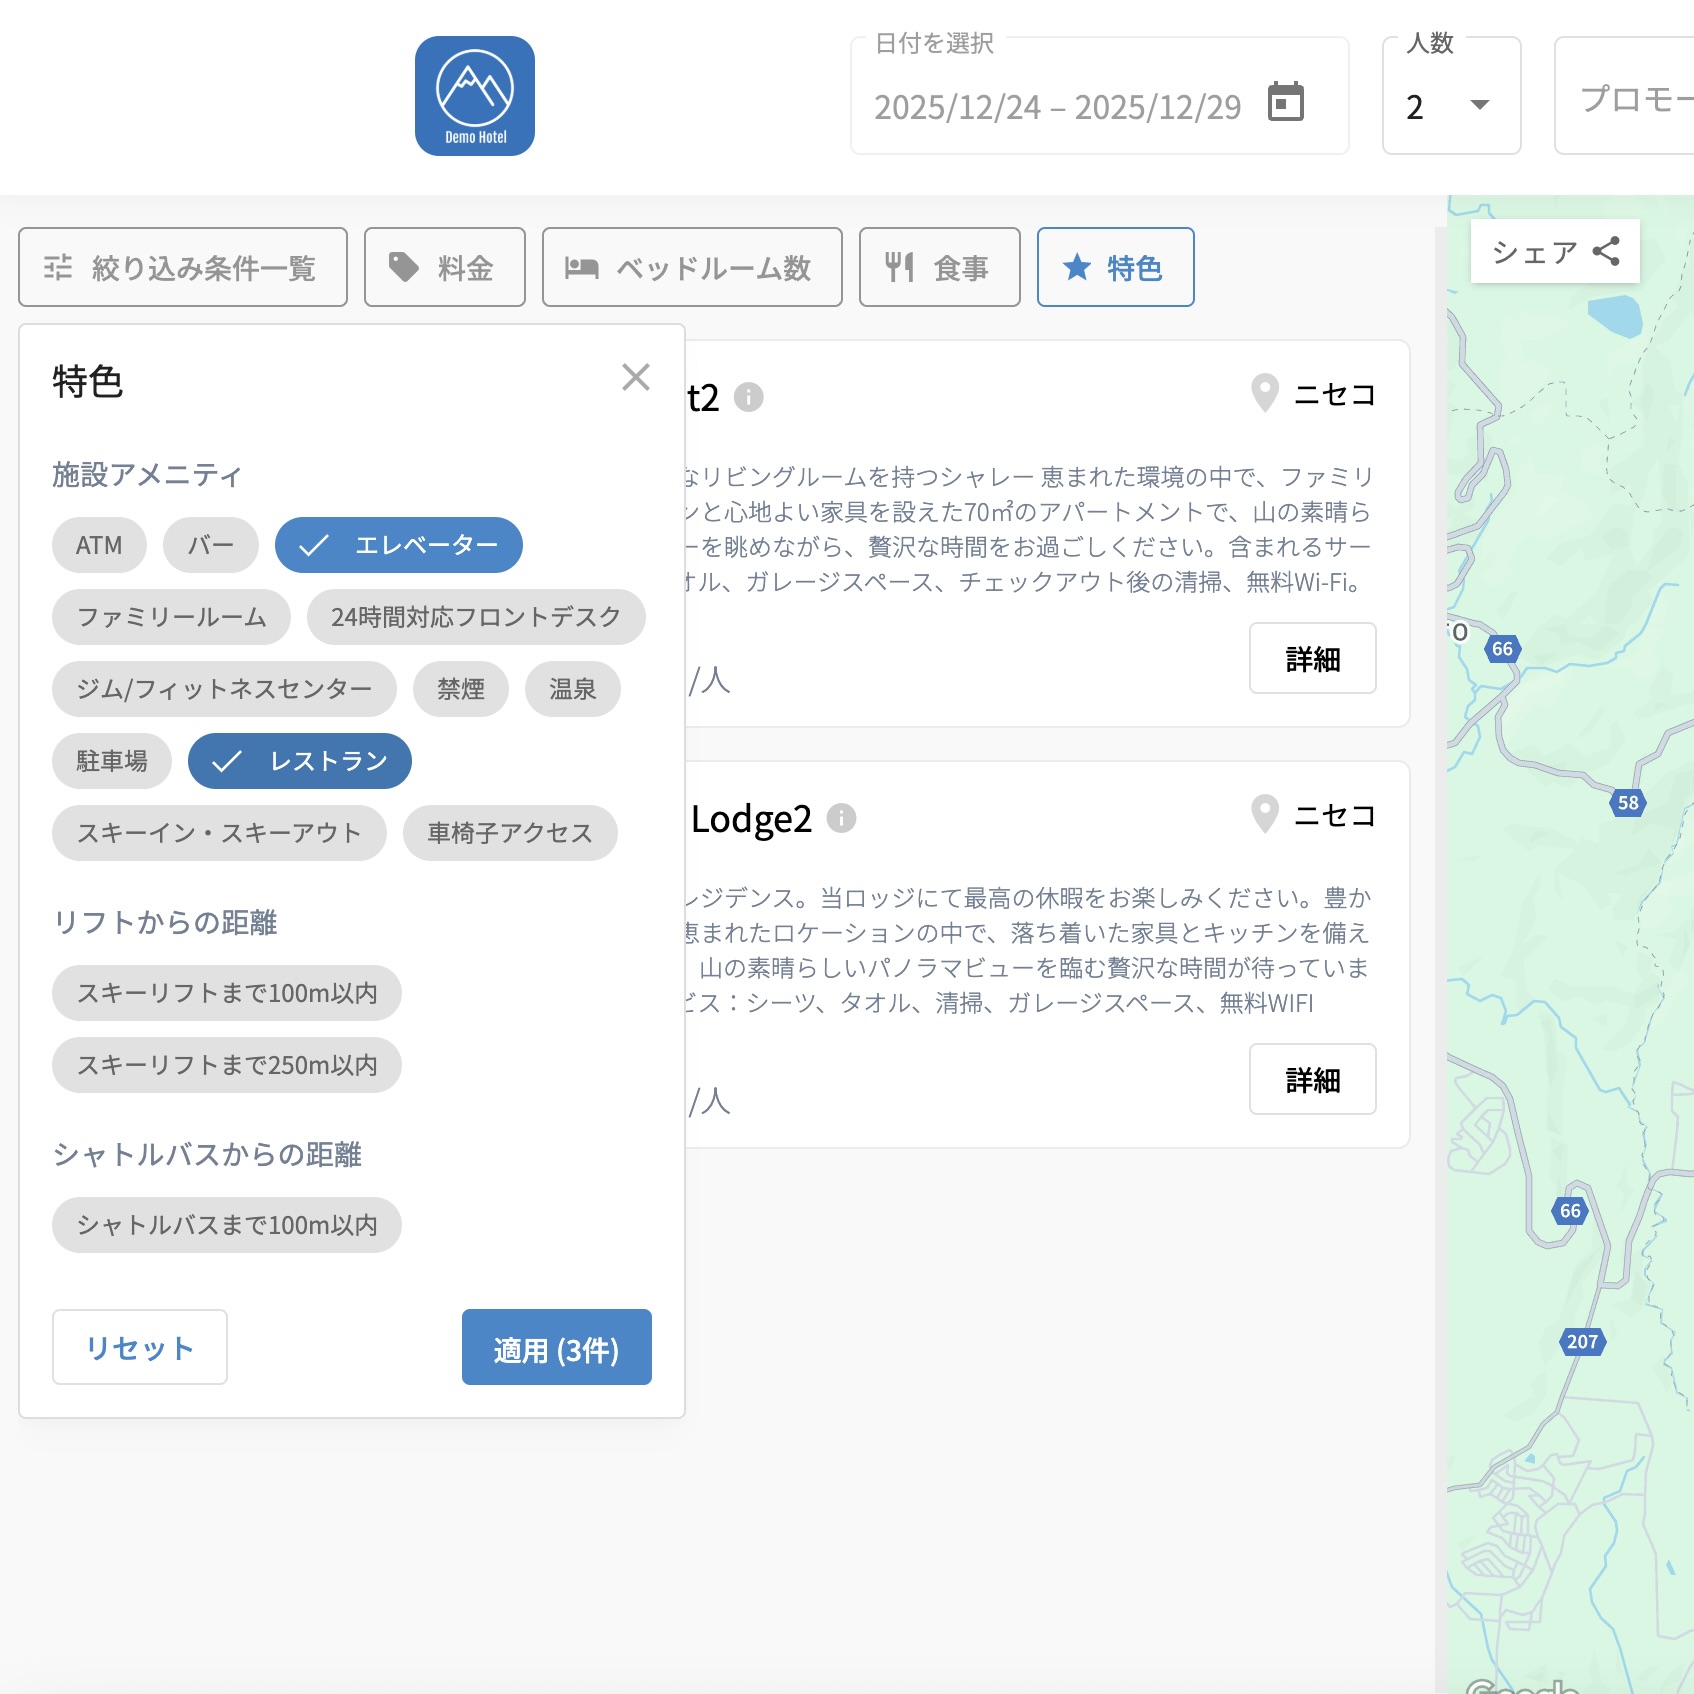Close the 特色 filter panel
Viewport: 1694px width, 1694px height.
637,377
